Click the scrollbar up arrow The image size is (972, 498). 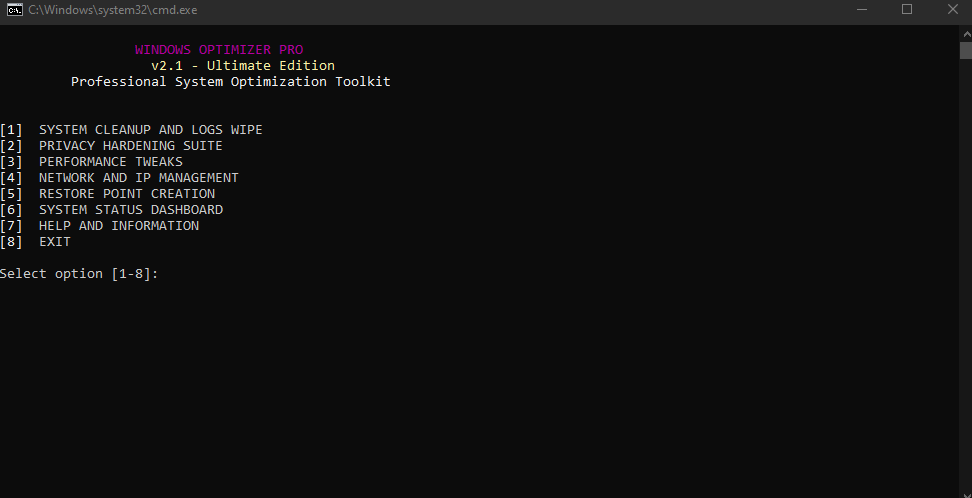[x=965, y=33]
